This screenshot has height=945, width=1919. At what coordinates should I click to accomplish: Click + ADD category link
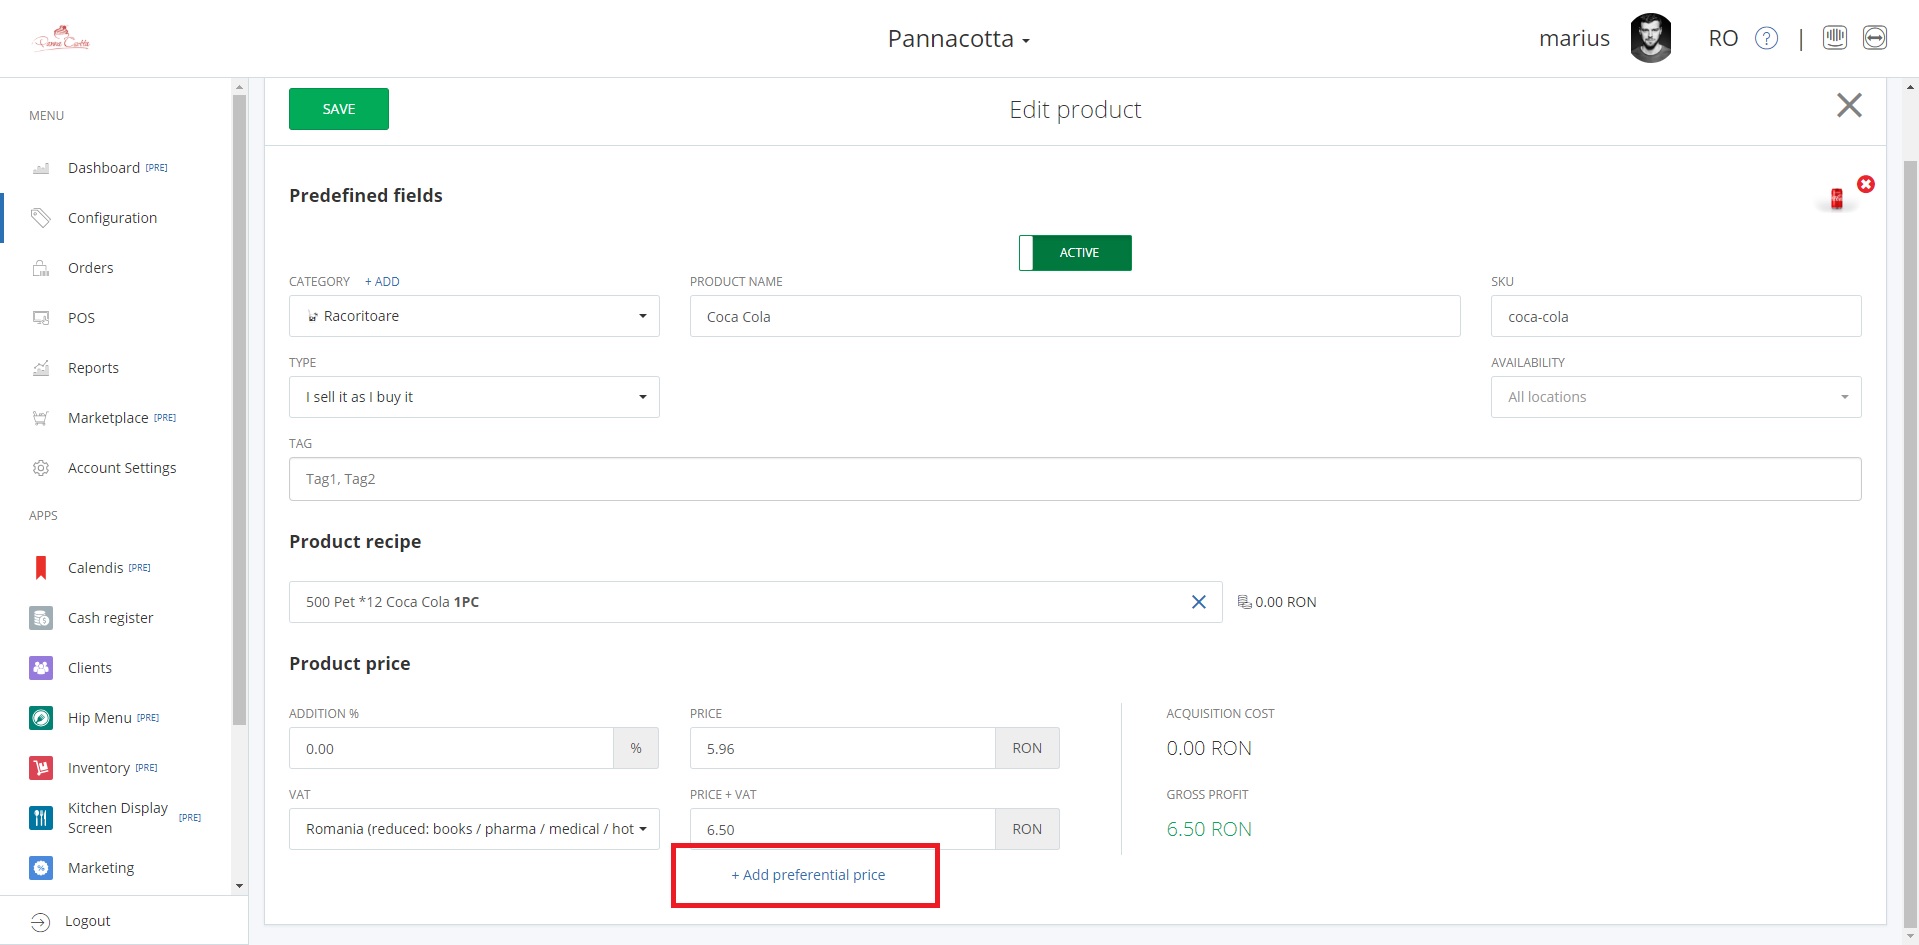[382, 282]
